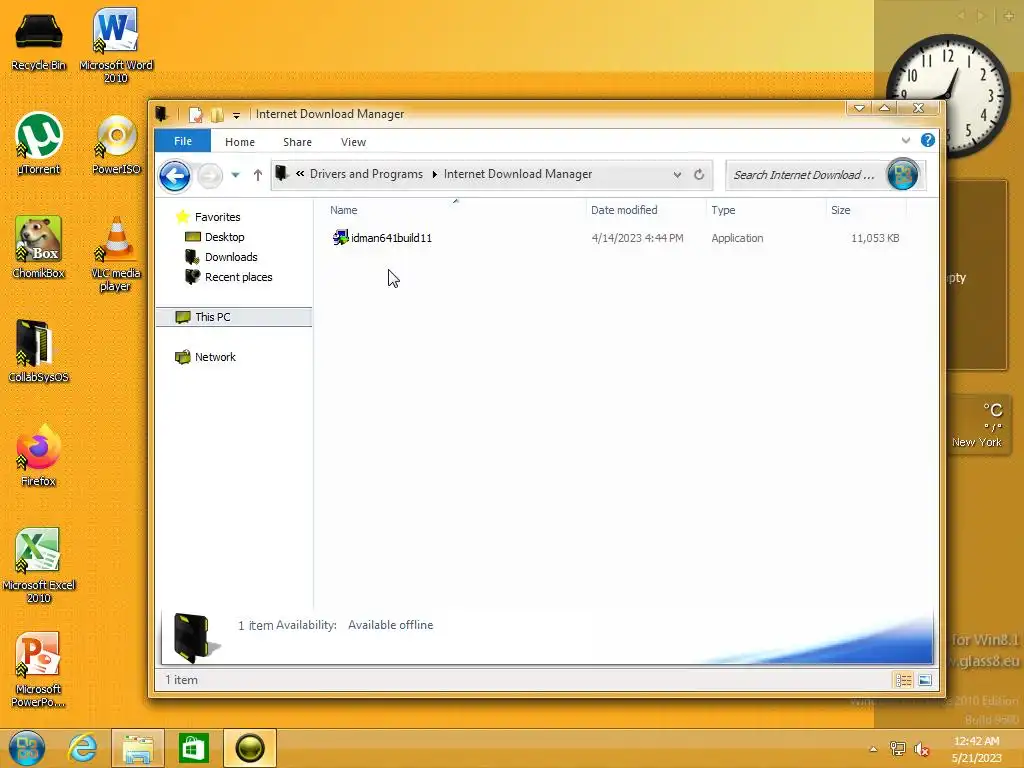Click the clock showing 12:42 AM
The height and width of the screenshot is (768, 1024).
[x=976, y=749]
